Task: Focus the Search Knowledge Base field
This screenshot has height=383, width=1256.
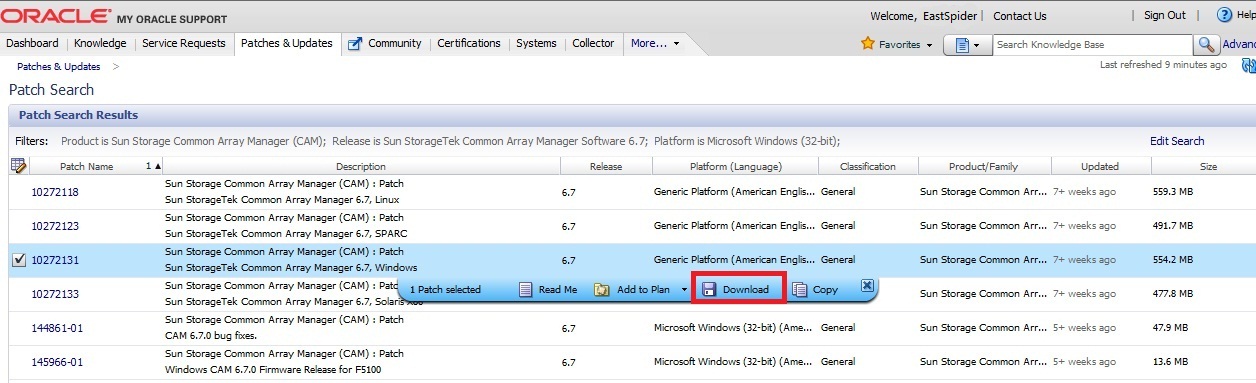Action: click(1092, 45)
